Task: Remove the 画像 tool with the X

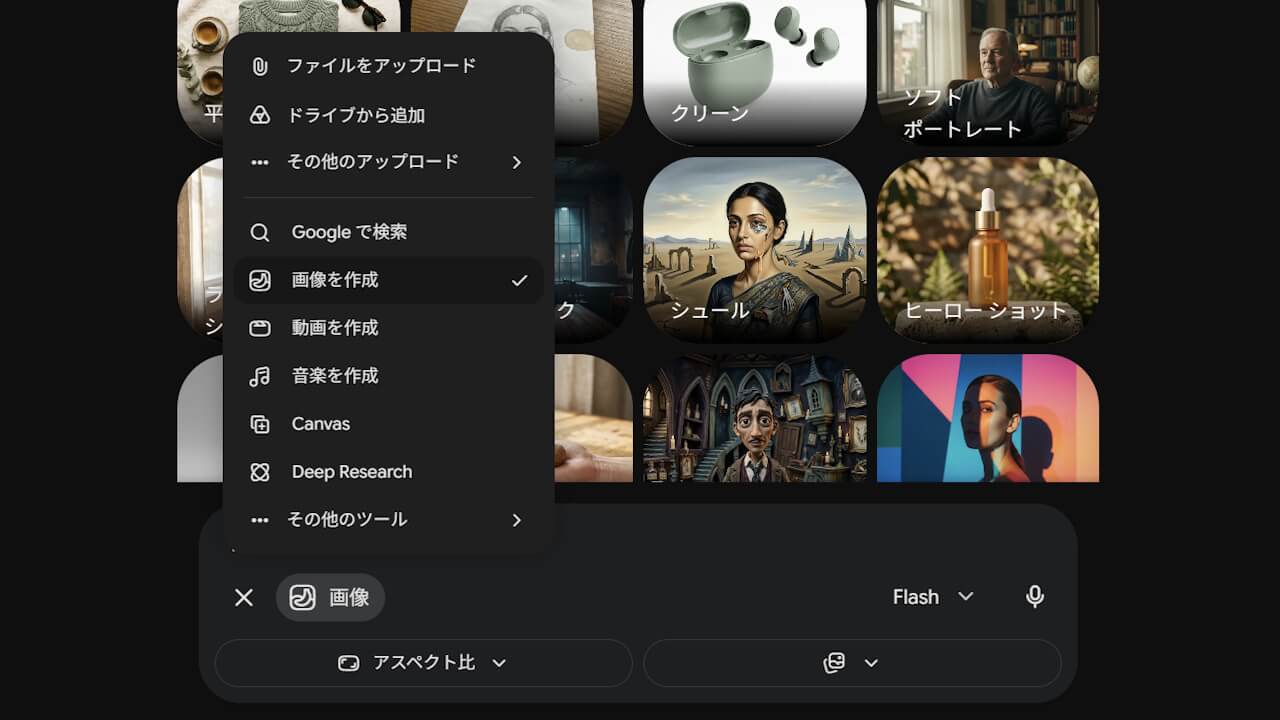Action: 244,597
